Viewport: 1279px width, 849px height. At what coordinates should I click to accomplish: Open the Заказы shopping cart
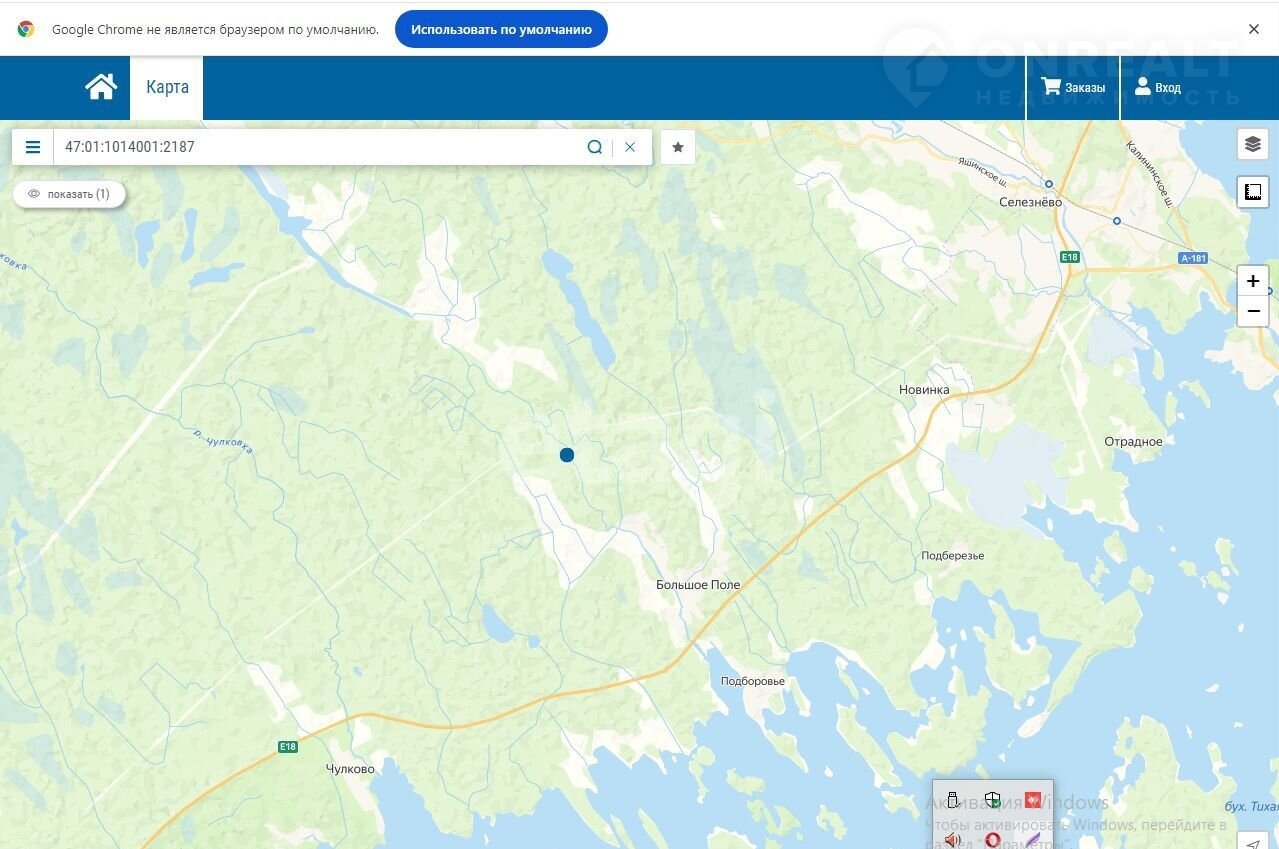point(1073,87)
